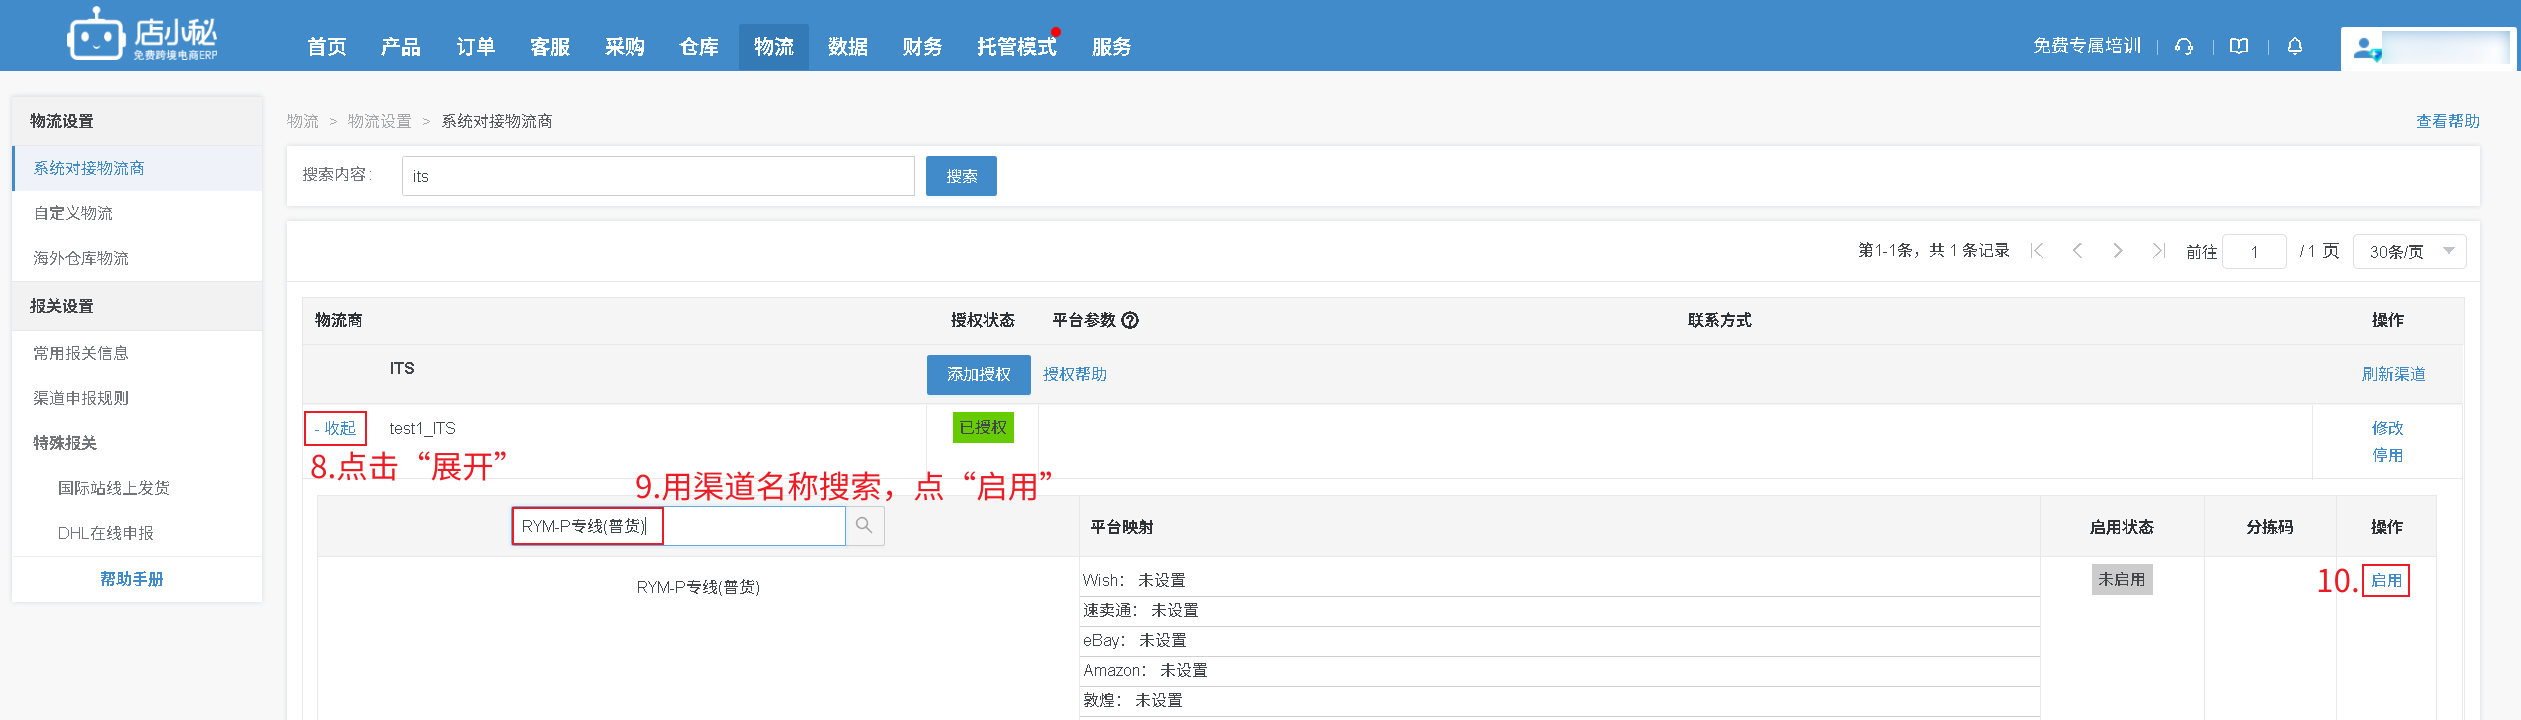This screenshot has width=2521, height=720.
Task: Click the user account avatar icon
Action: (2366, 49)
